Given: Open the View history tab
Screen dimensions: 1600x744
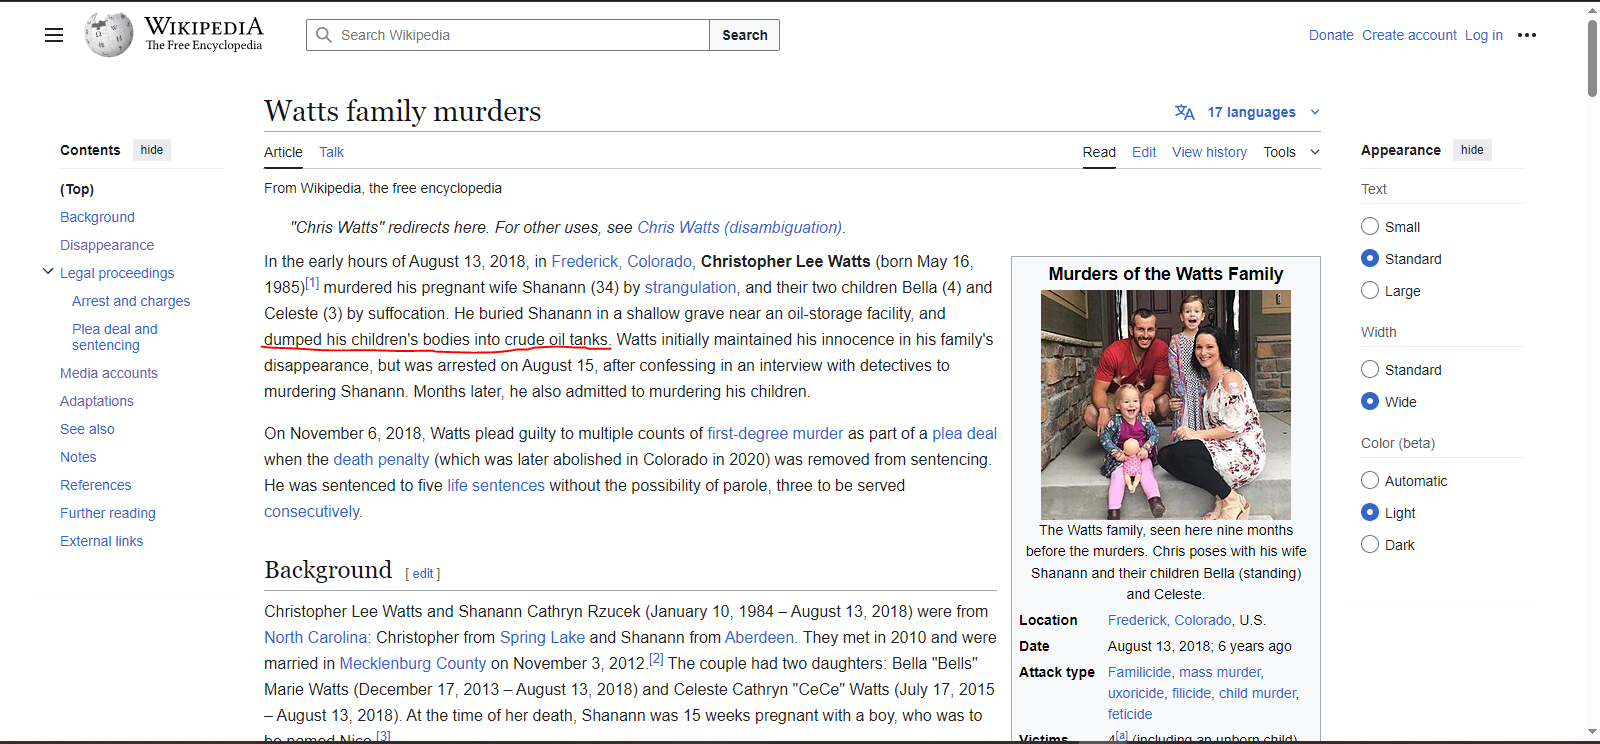Looking at the screenshot, I should click(x=1209, y=152).
